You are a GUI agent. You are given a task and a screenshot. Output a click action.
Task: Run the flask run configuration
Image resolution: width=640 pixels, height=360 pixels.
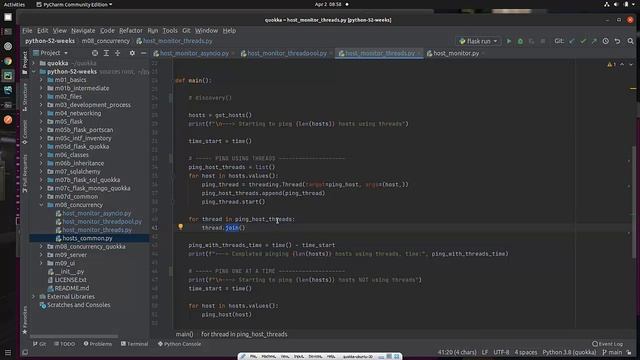tap(509, 41)
